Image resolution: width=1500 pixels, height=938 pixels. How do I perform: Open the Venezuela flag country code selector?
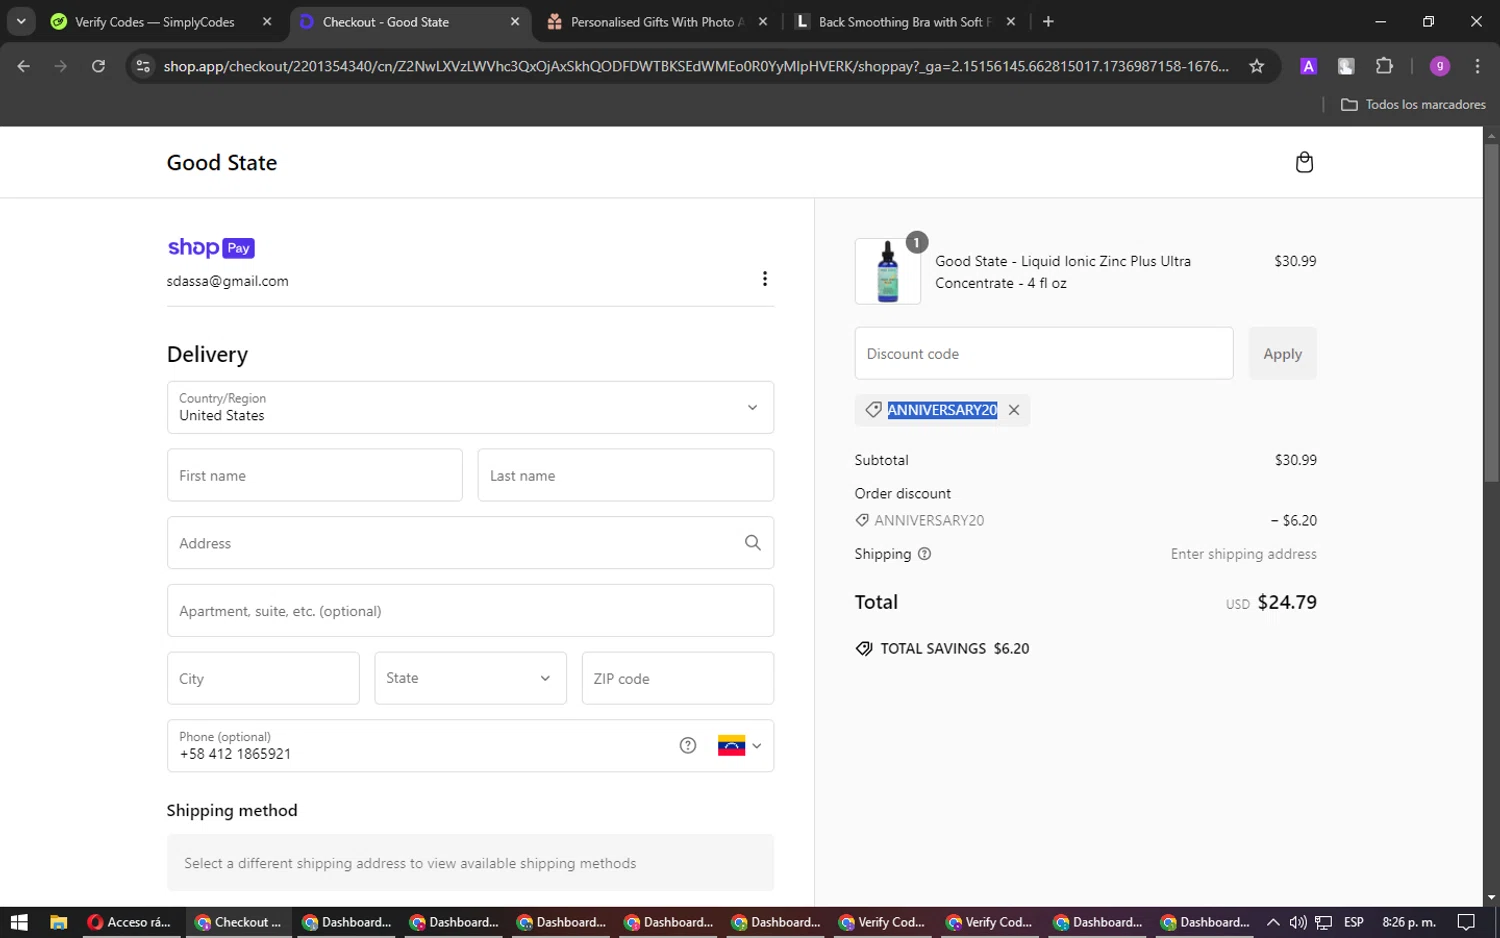coord(739,746)
